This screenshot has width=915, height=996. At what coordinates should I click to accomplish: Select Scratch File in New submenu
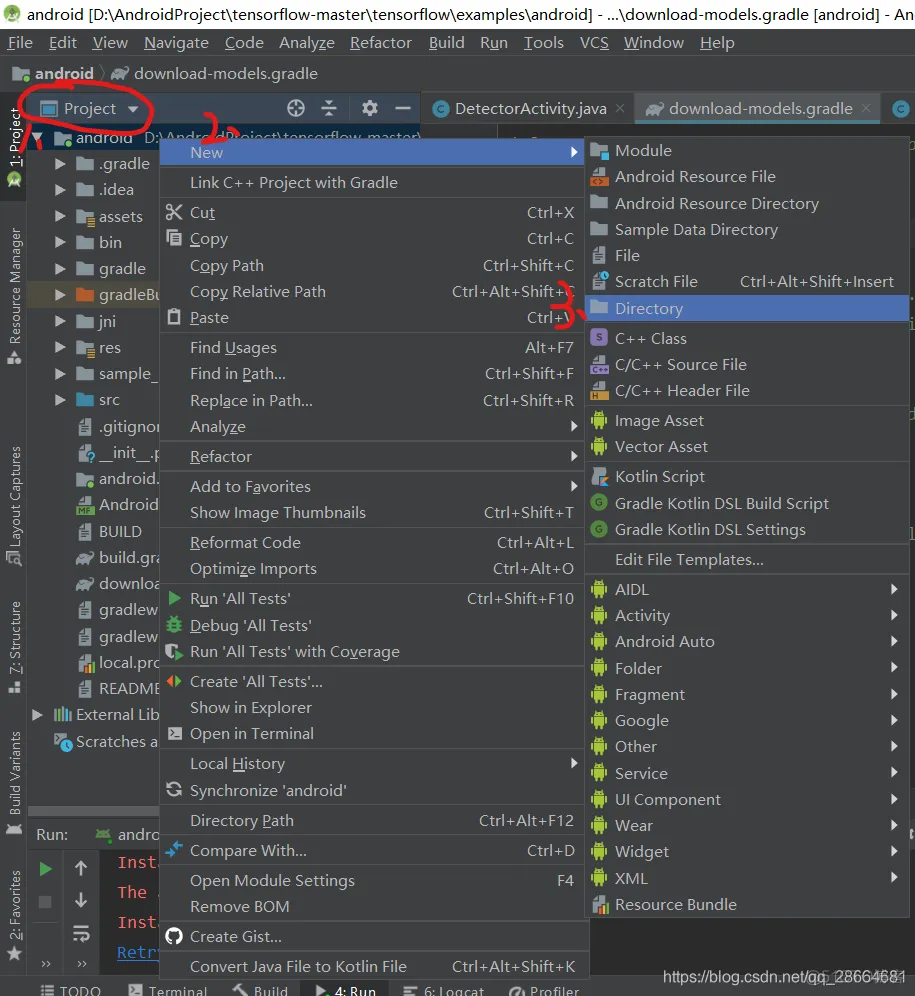(747, 281)
